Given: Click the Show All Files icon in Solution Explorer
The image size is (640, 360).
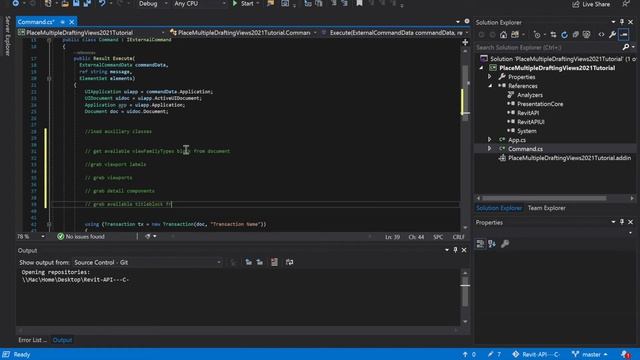Looking at the screenshot, I should [587, 35].
